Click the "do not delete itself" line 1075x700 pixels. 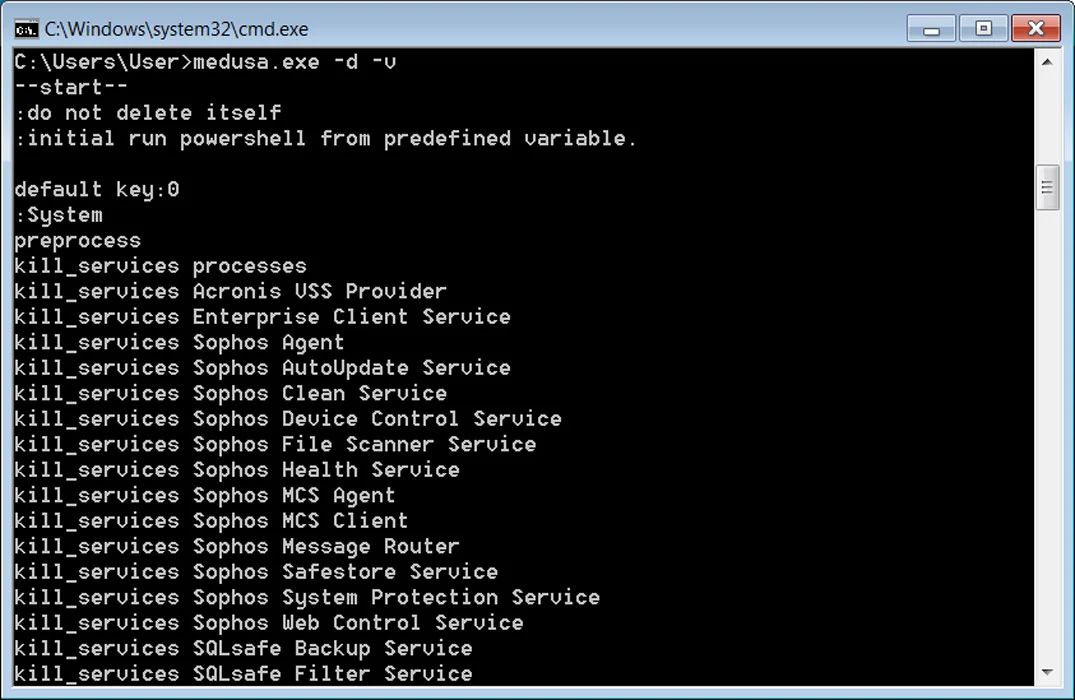pos(148,113)
